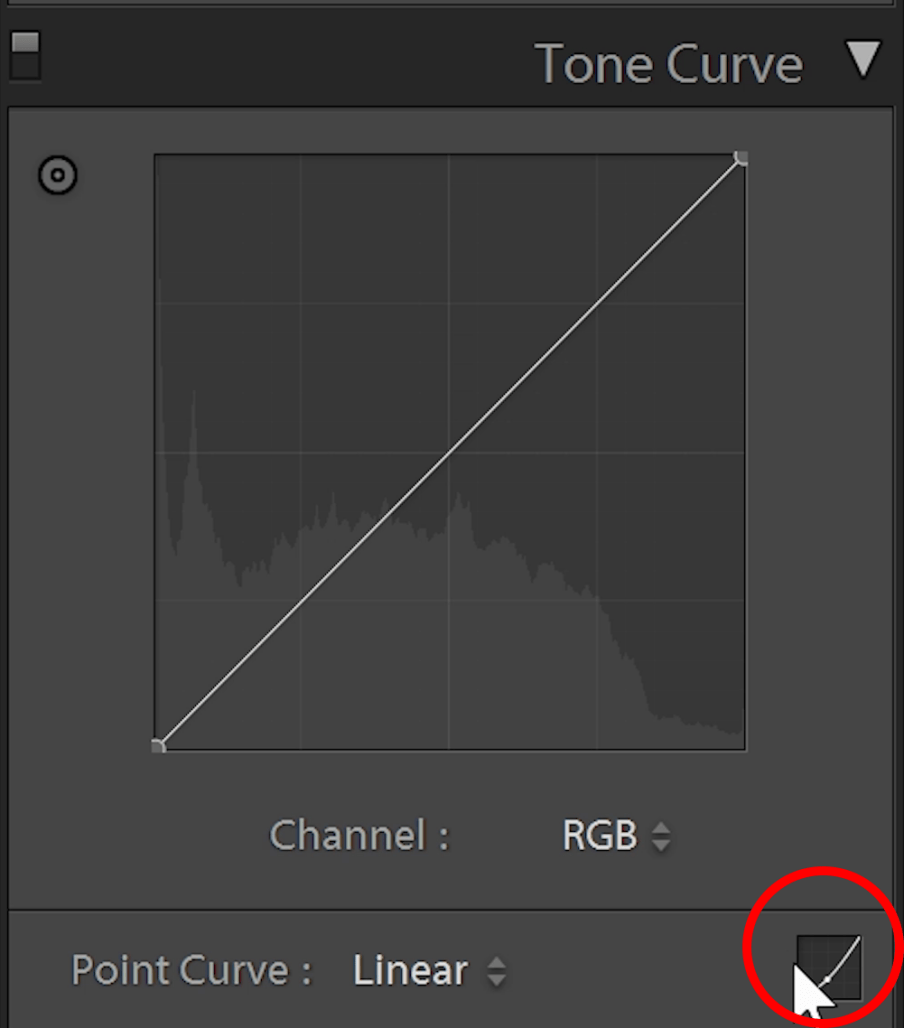904x1028 pixels.
Task: Add a point on the curve's upper-quarter gridline crossing
Action: (597, 303)
